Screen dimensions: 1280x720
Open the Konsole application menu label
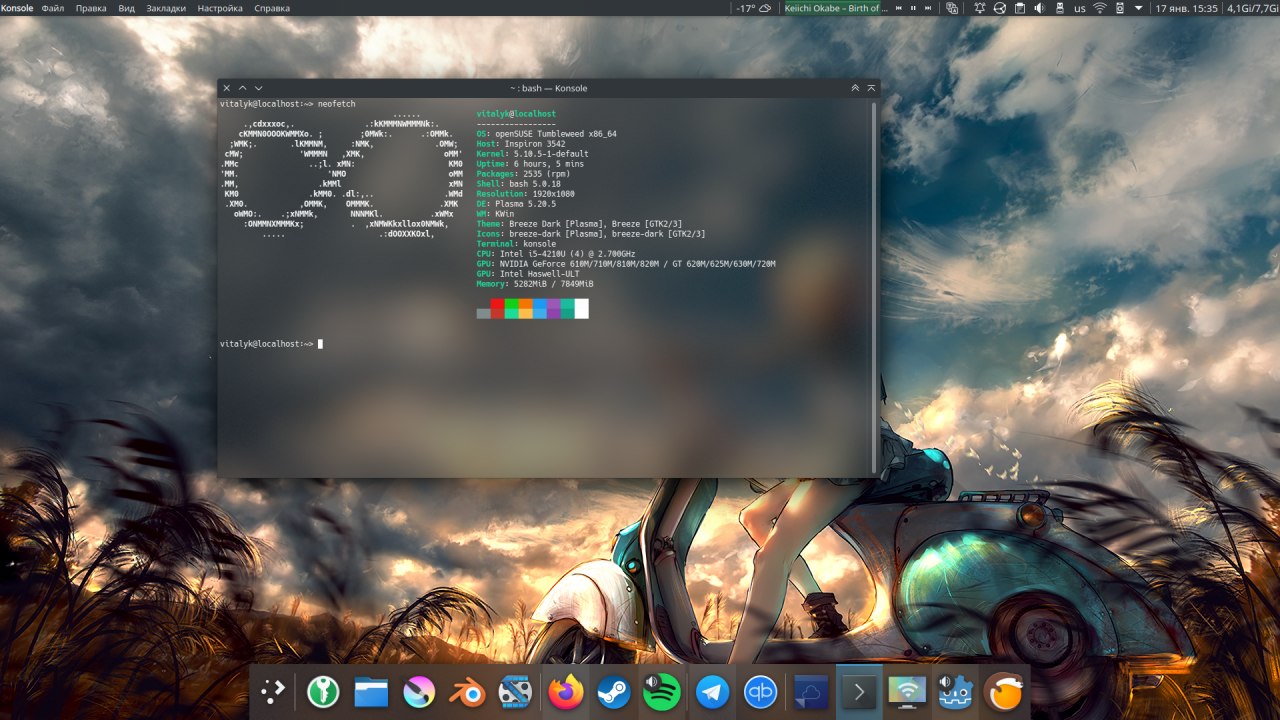[17, 8]
